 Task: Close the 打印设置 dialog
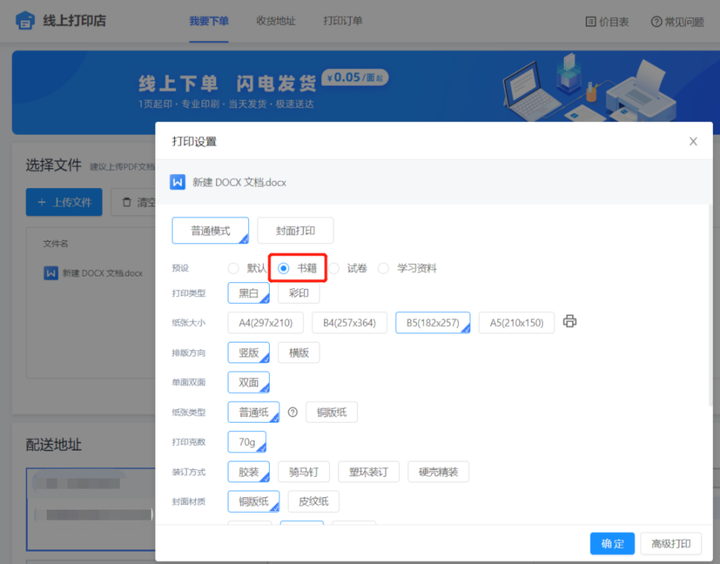[x=693, y=141]
